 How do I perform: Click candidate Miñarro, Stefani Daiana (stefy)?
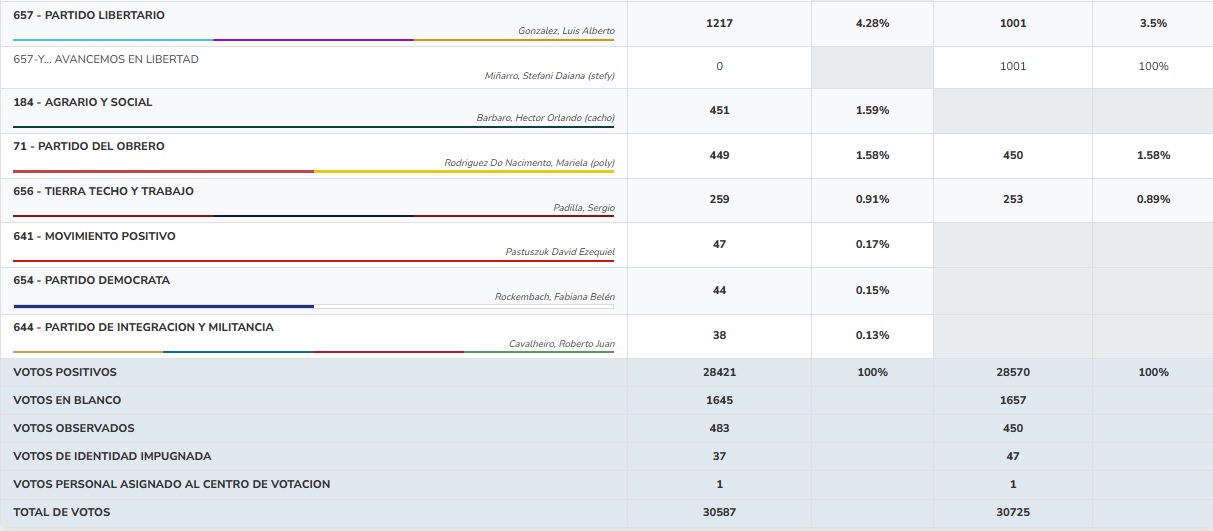(549, 75)
